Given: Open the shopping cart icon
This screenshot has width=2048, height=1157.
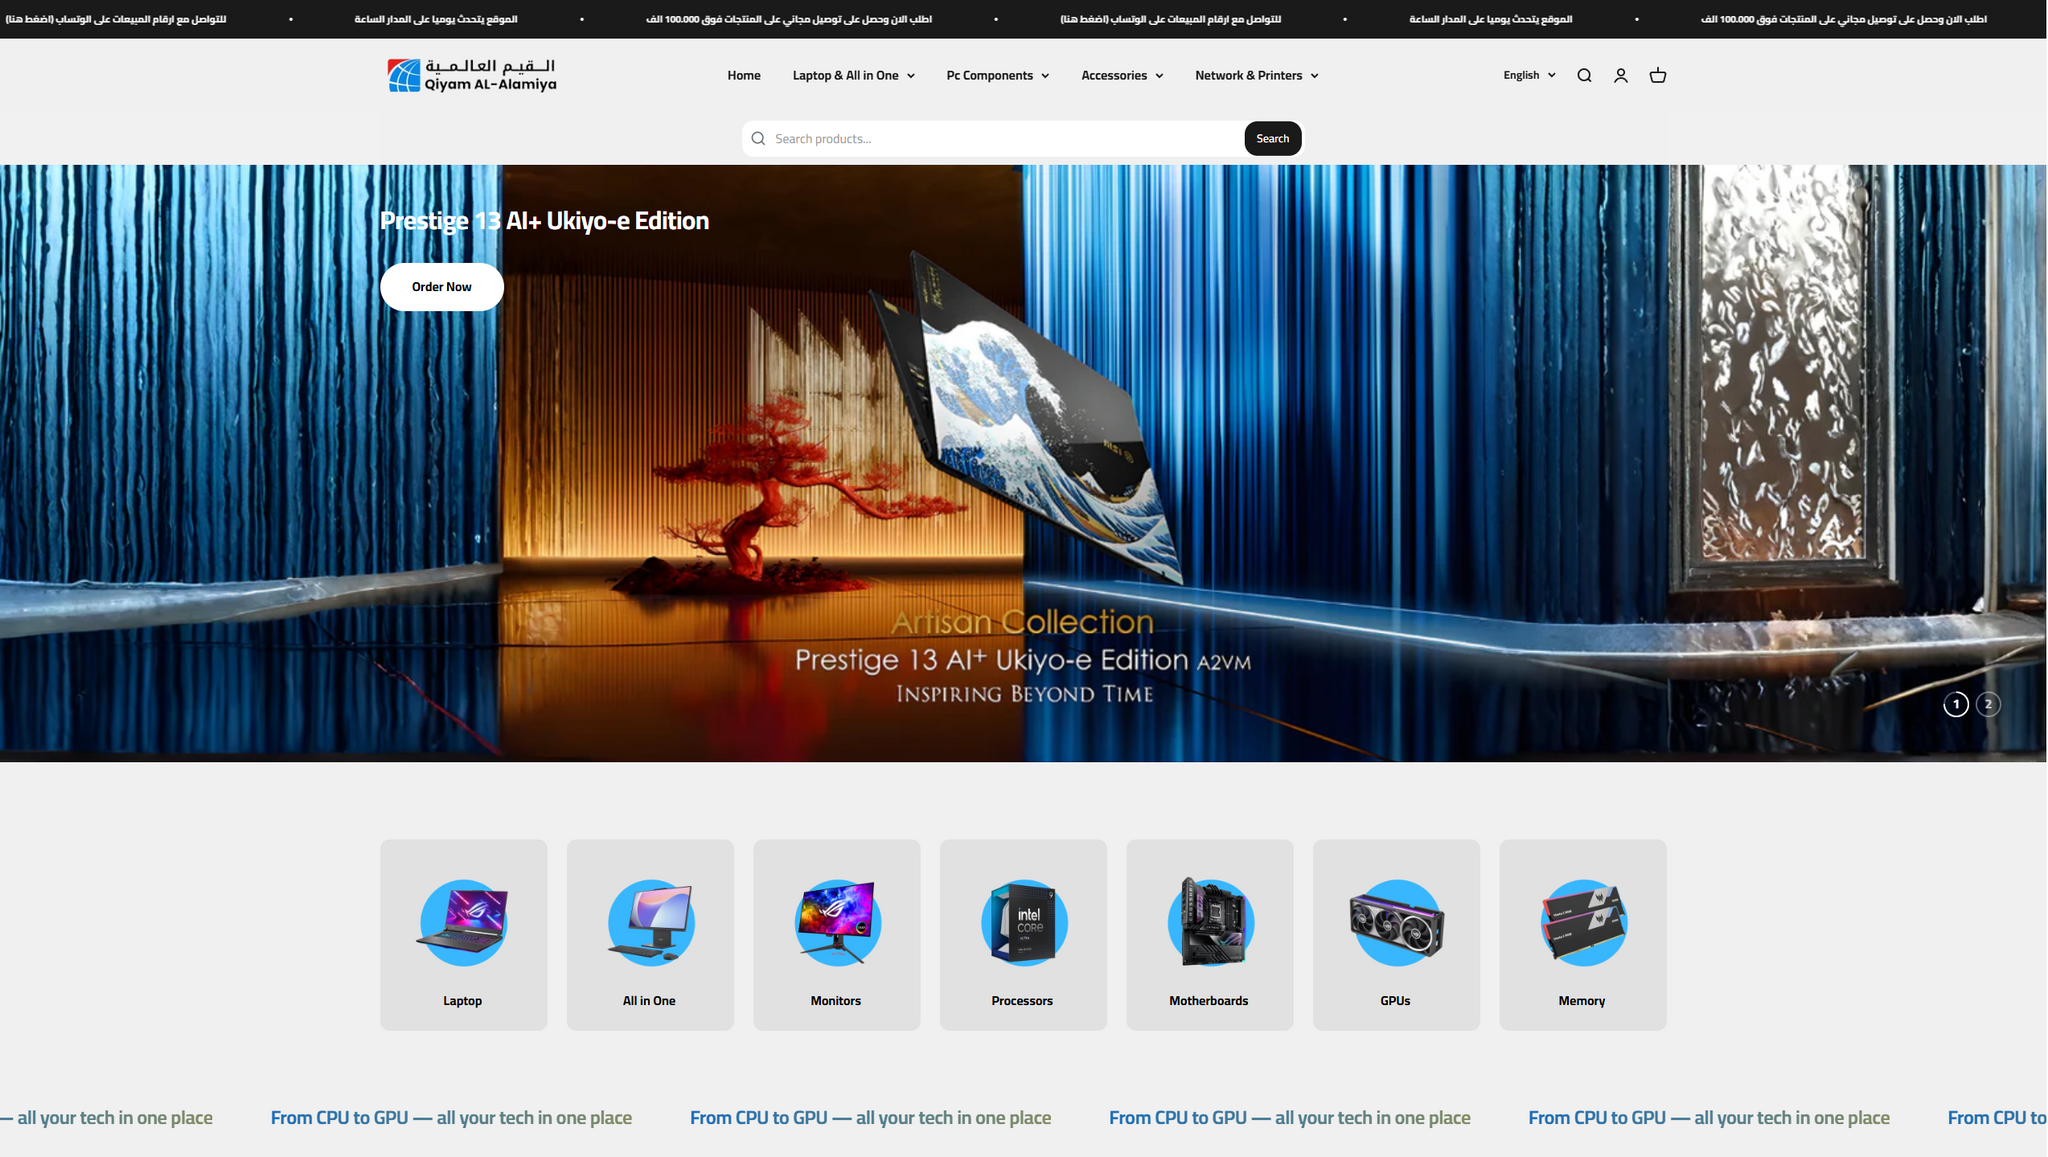Looking at the screenshot, I should 1658,76.
